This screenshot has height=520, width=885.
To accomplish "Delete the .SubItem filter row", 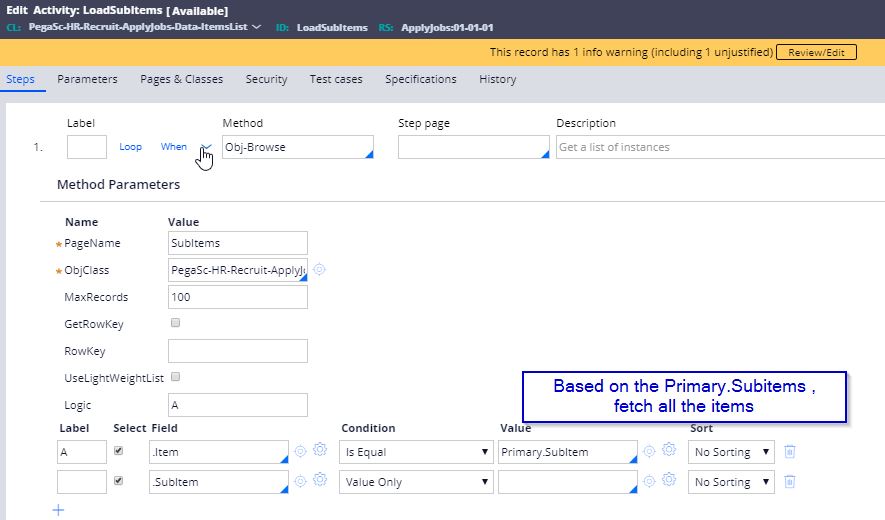I will click(790, 482).
